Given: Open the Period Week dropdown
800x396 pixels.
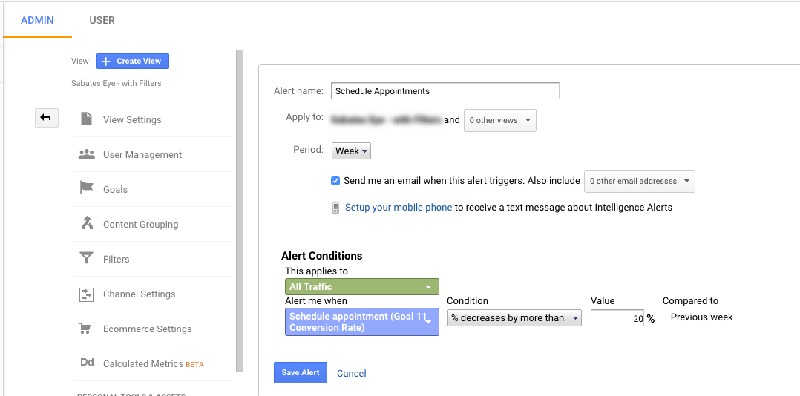Looking at the screenshot, I should point(351,151).
